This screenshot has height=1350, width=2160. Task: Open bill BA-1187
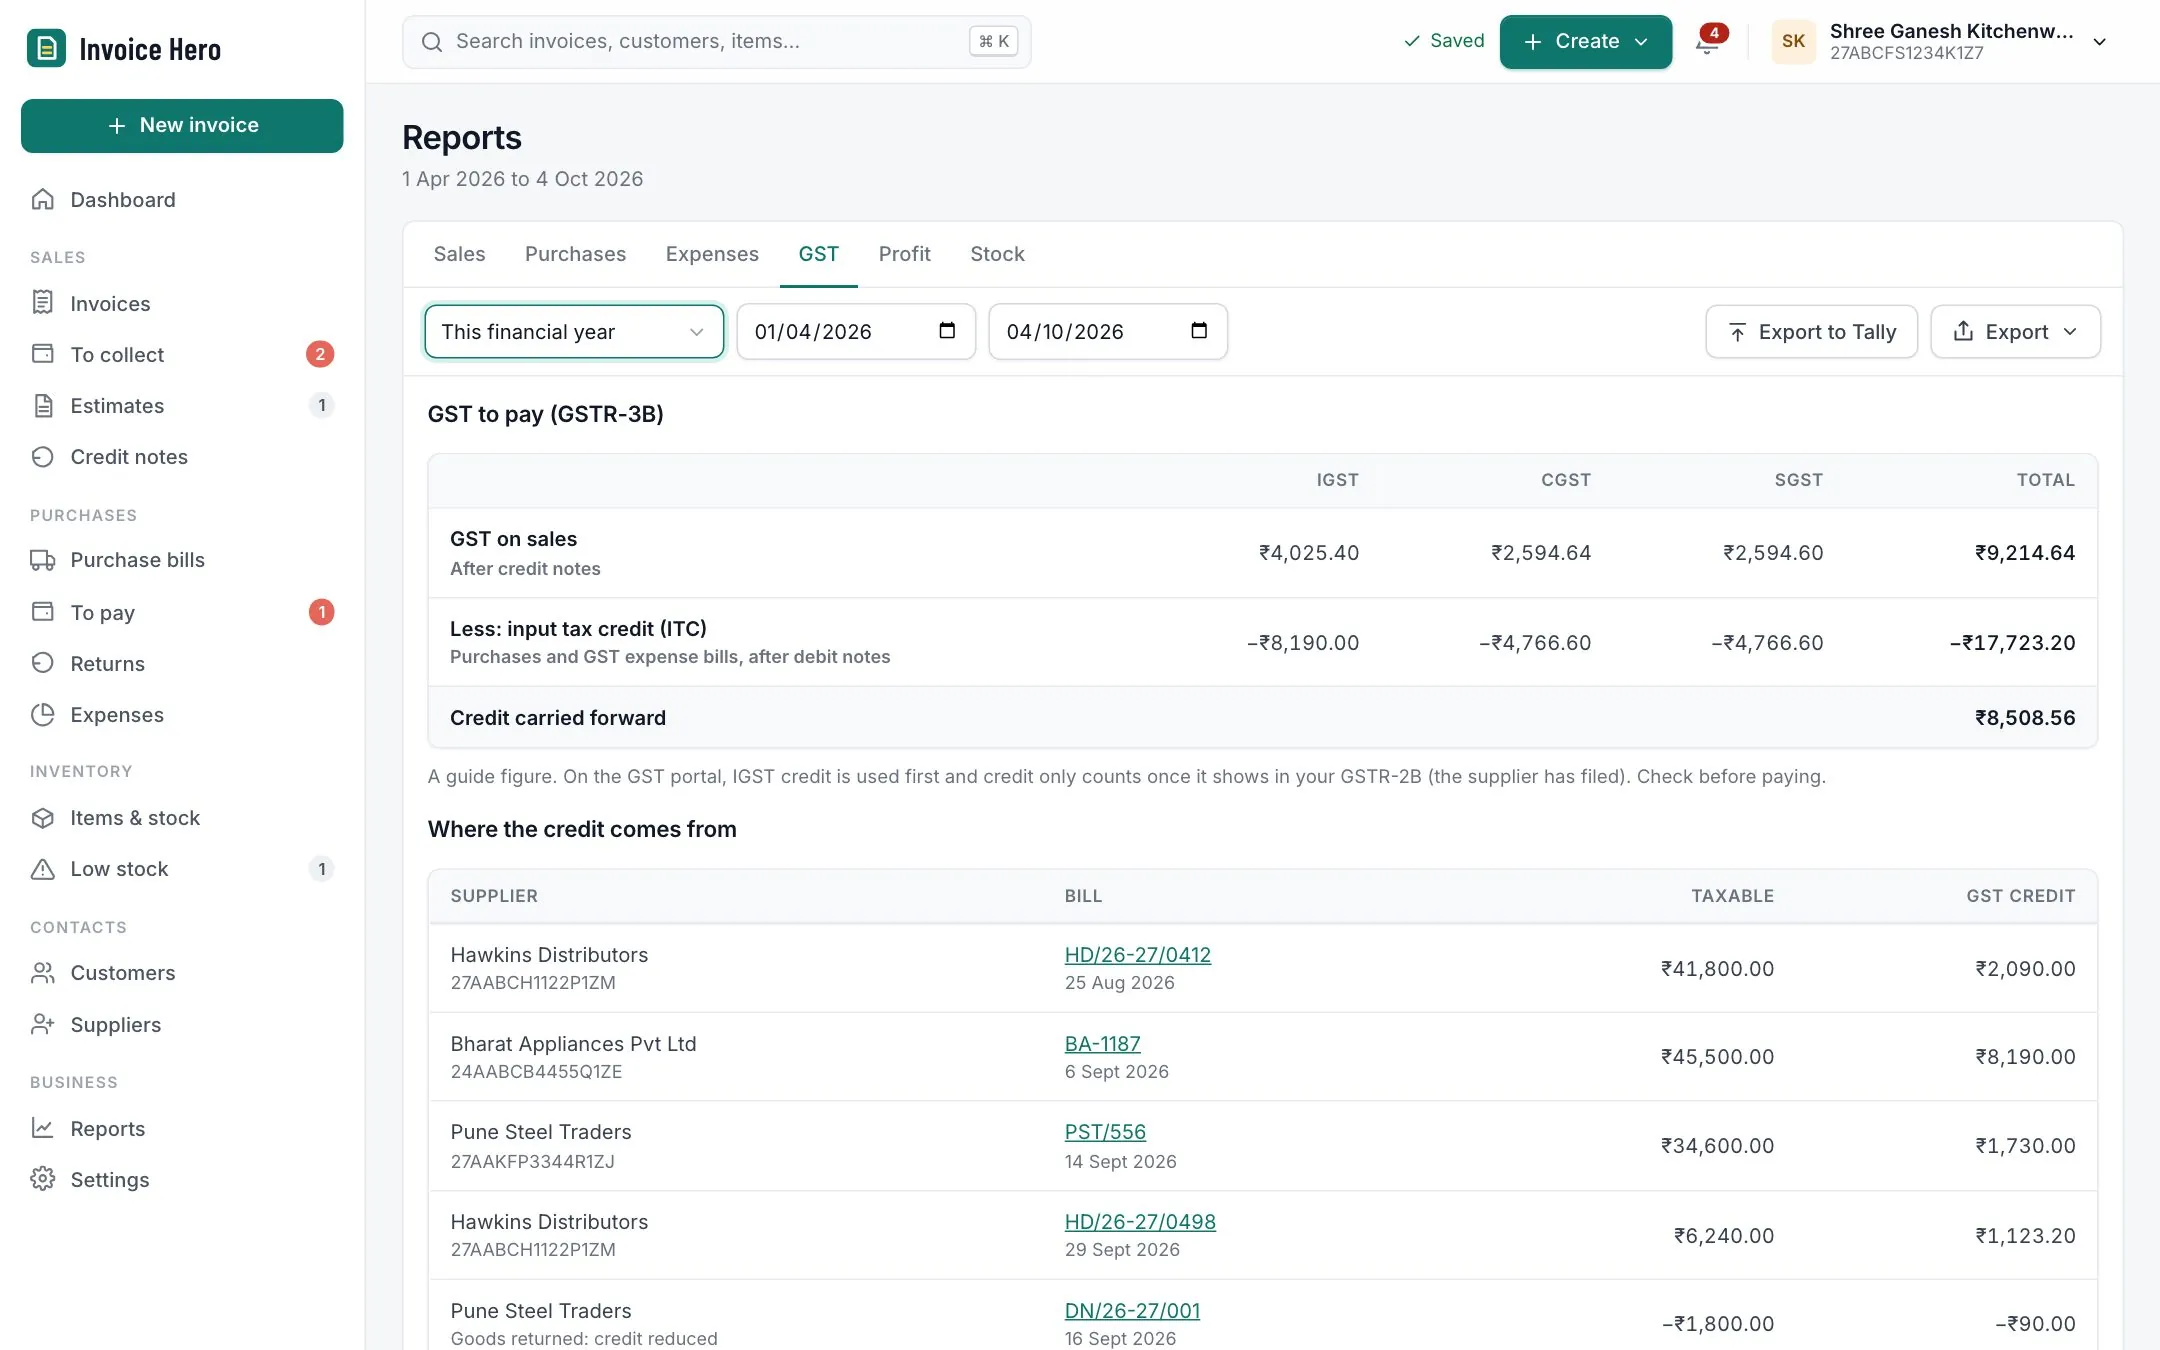coord(1102,1044)
